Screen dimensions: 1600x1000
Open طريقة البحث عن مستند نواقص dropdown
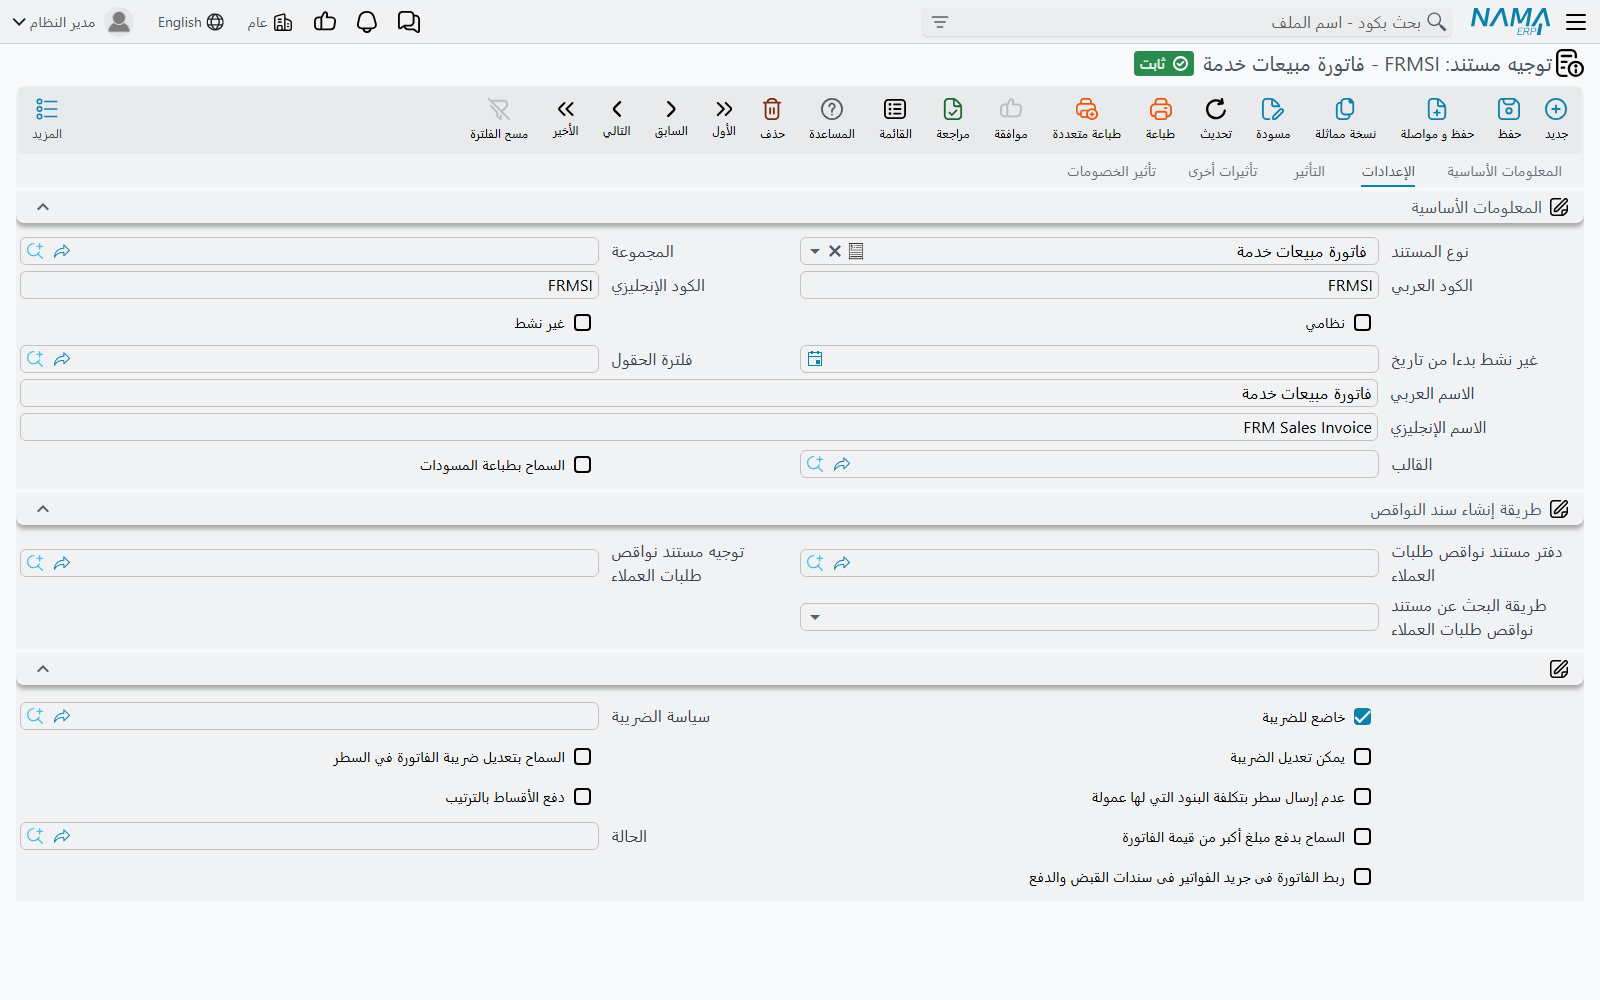coord(815,617)
